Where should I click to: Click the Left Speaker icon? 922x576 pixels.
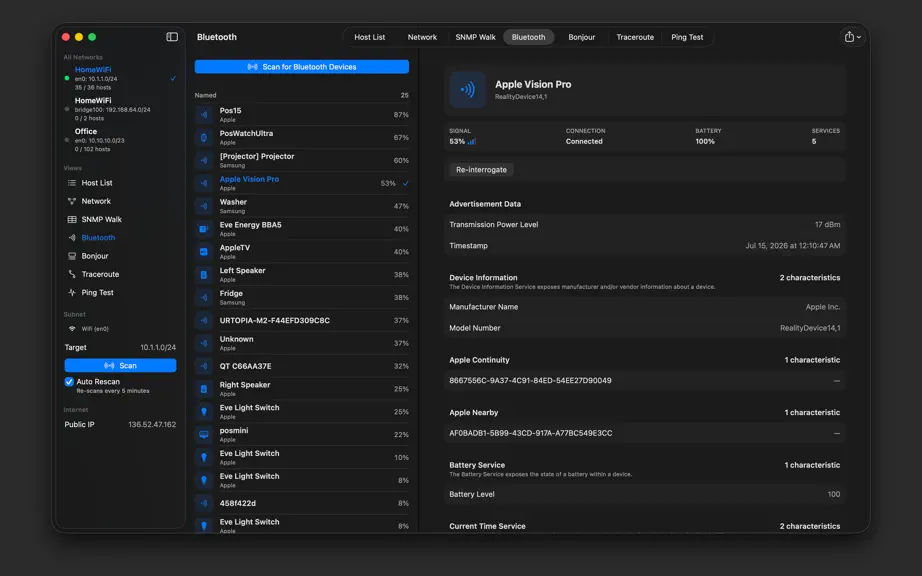coord(204,274)
